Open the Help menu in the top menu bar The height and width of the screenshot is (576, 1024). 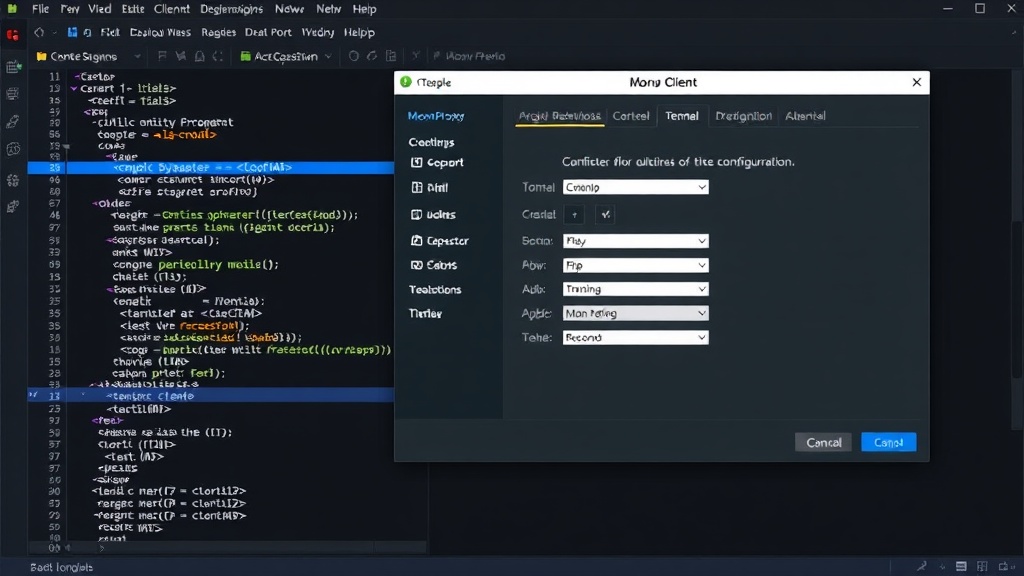pos(364,9)
